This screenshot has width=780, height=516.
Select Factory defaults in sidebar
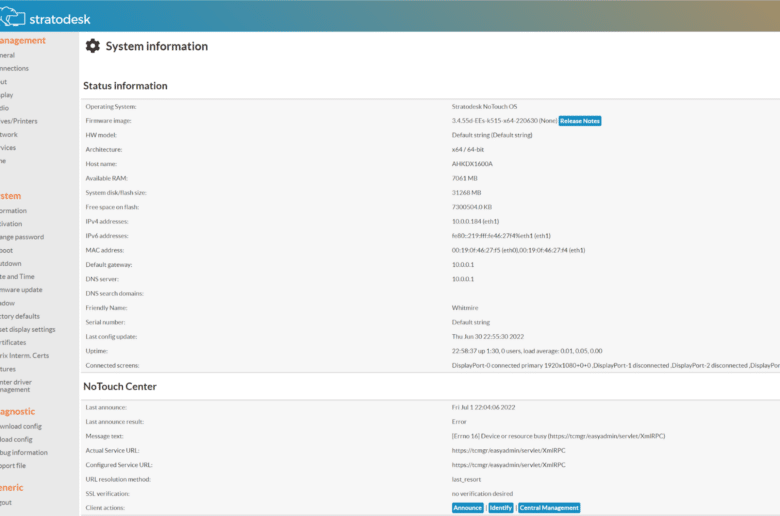(x=20, y=316)
